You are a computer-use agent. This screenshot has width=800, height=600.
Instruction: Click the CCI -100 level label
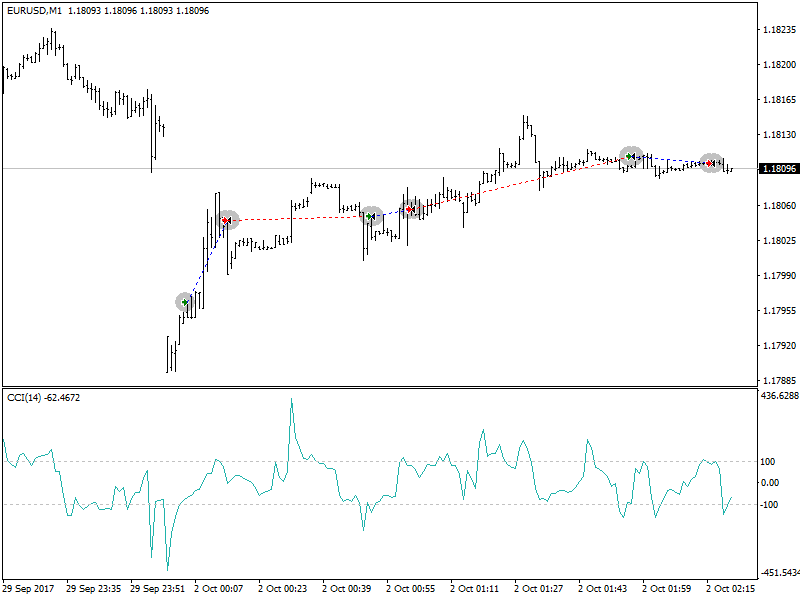tap(769, 504)
